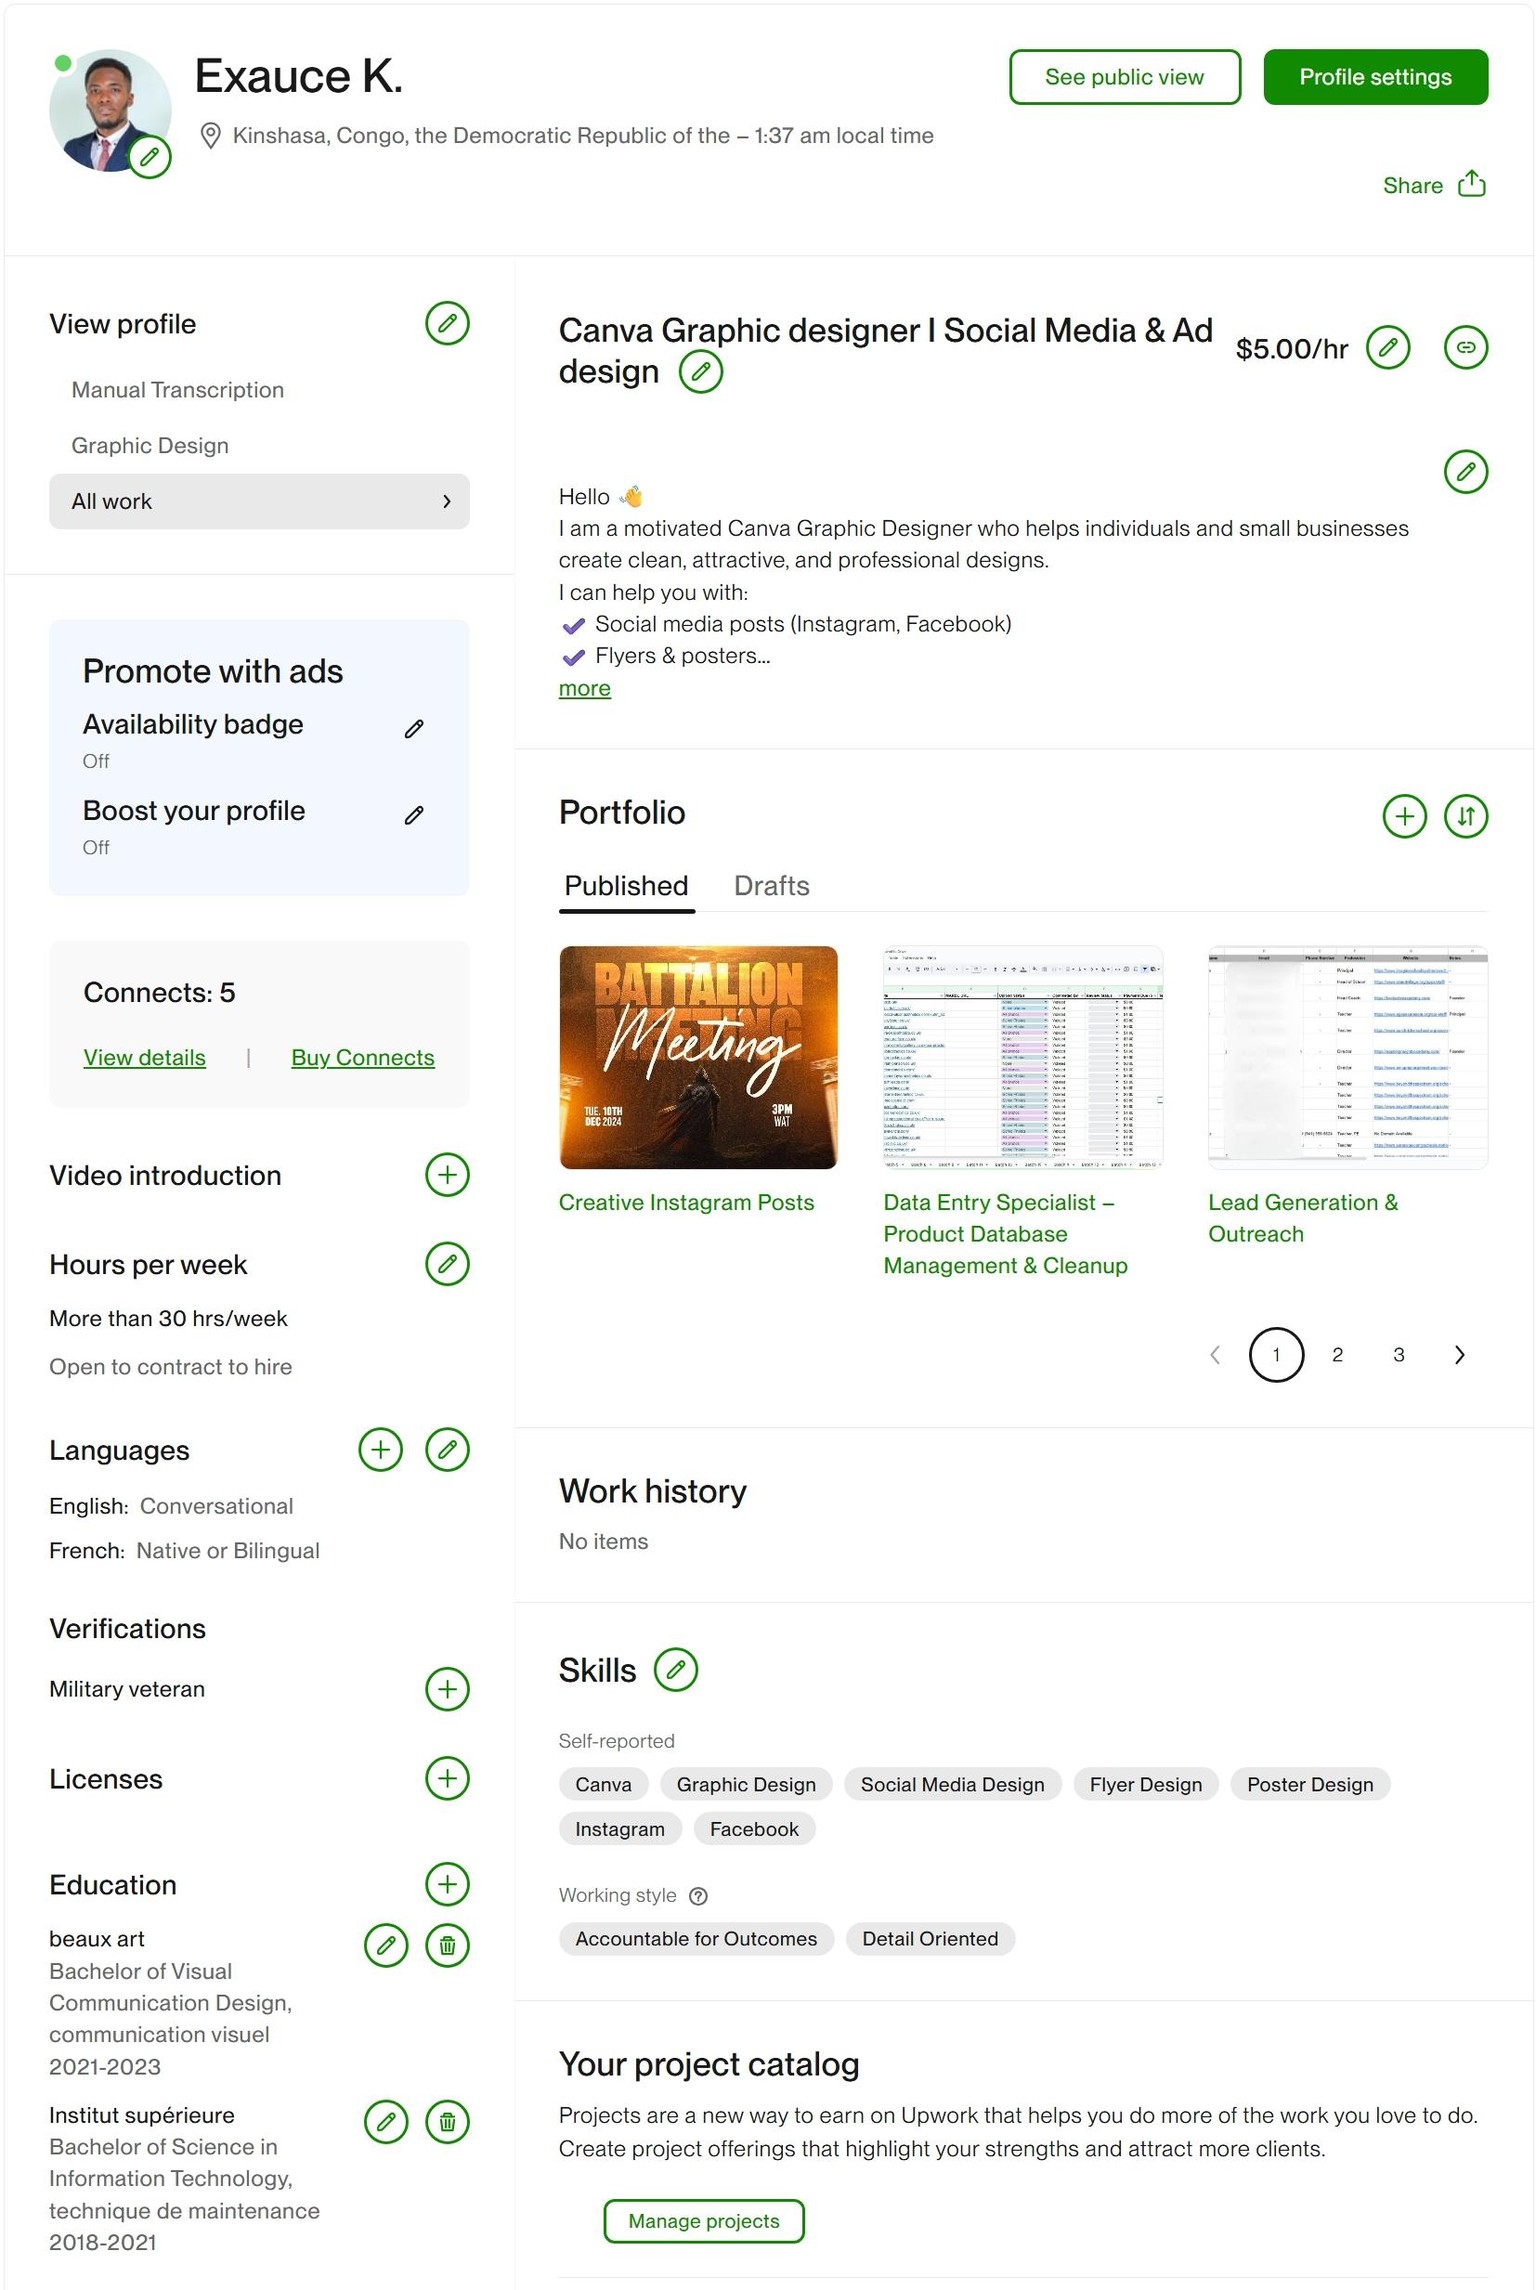Click the Graphic Design skill tag
The image size is (1536, 2290).
tap(746, 1785)
